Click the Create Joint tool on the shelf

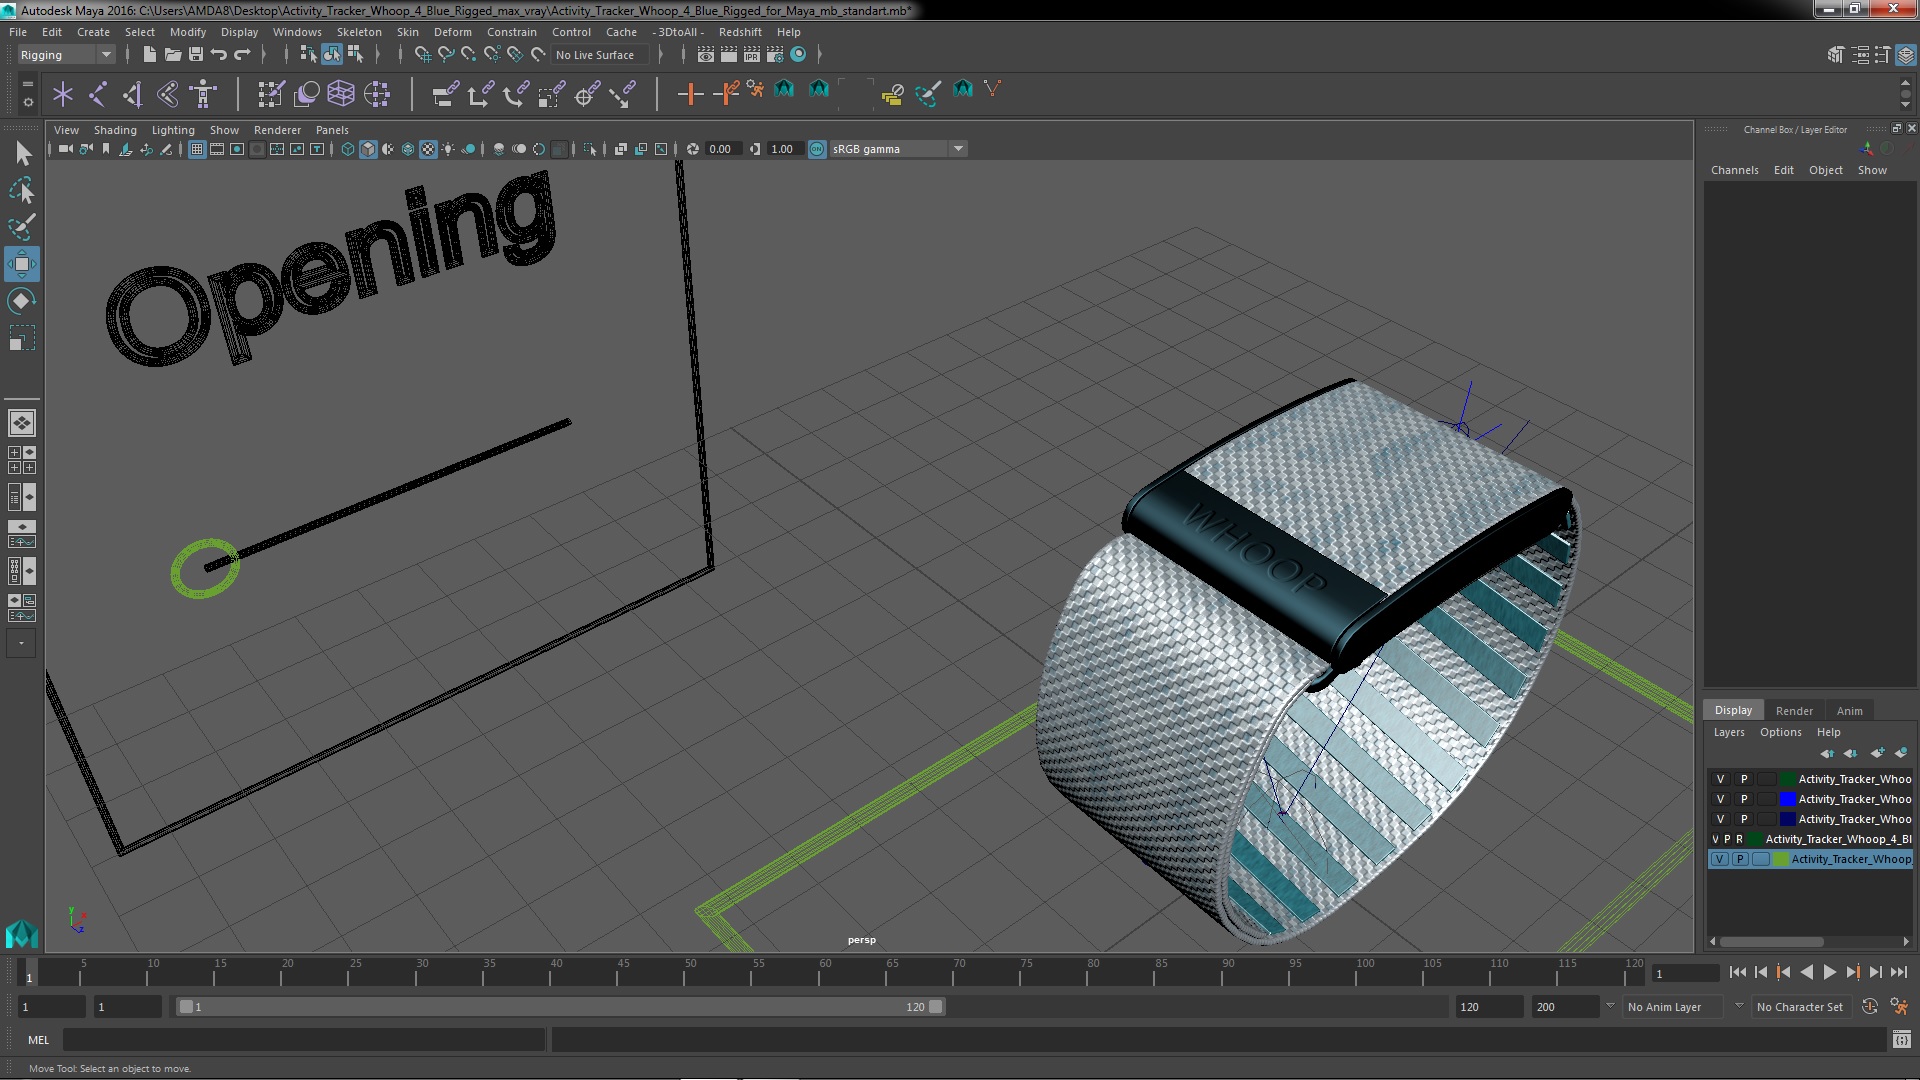click(97, 94)
